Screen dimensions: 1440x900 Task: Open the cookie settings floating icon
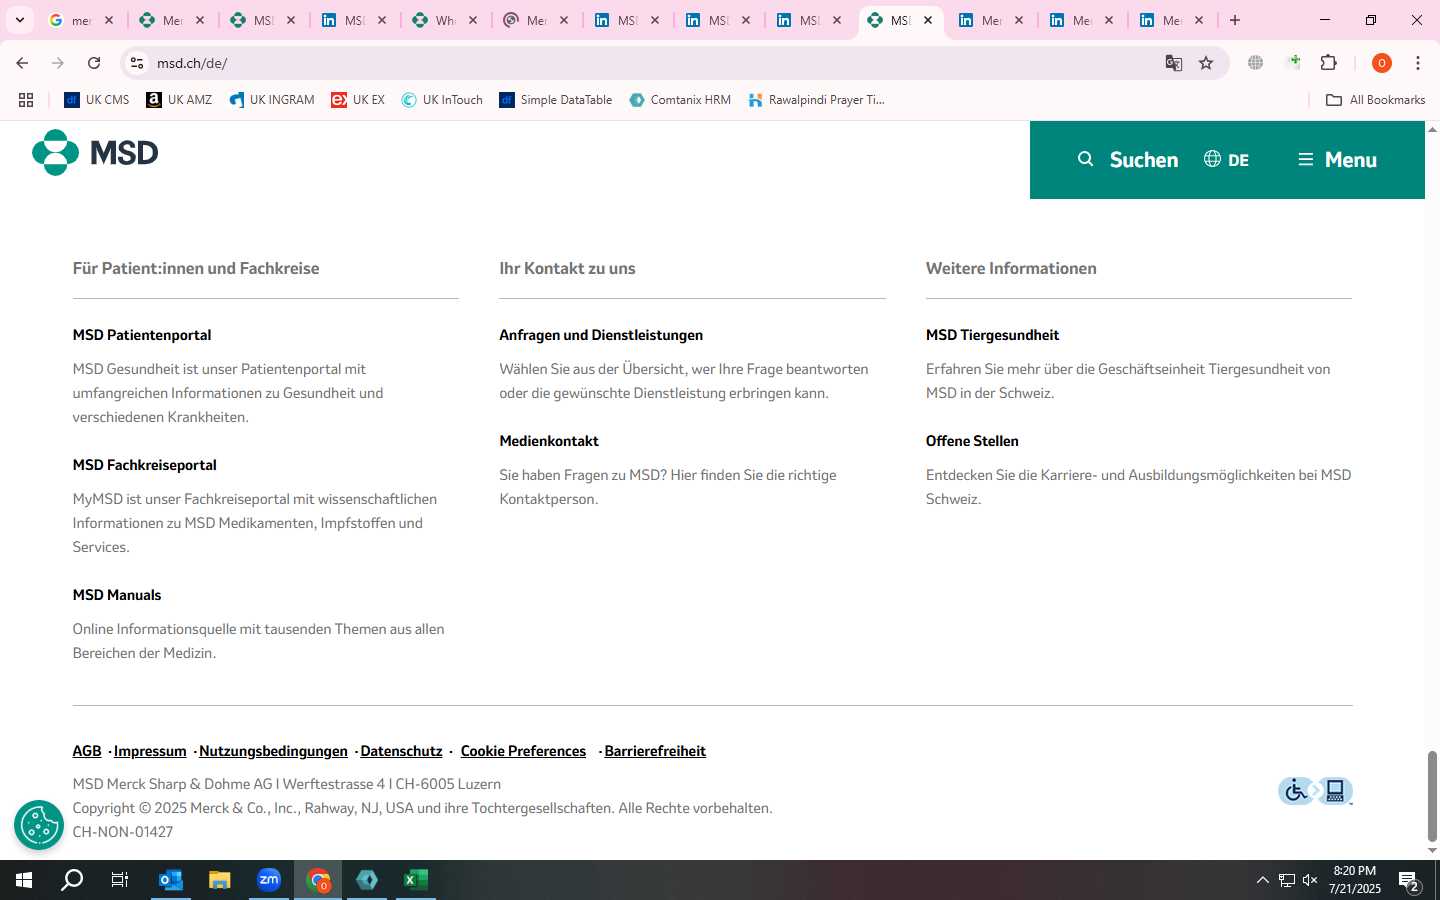point(39,825)
